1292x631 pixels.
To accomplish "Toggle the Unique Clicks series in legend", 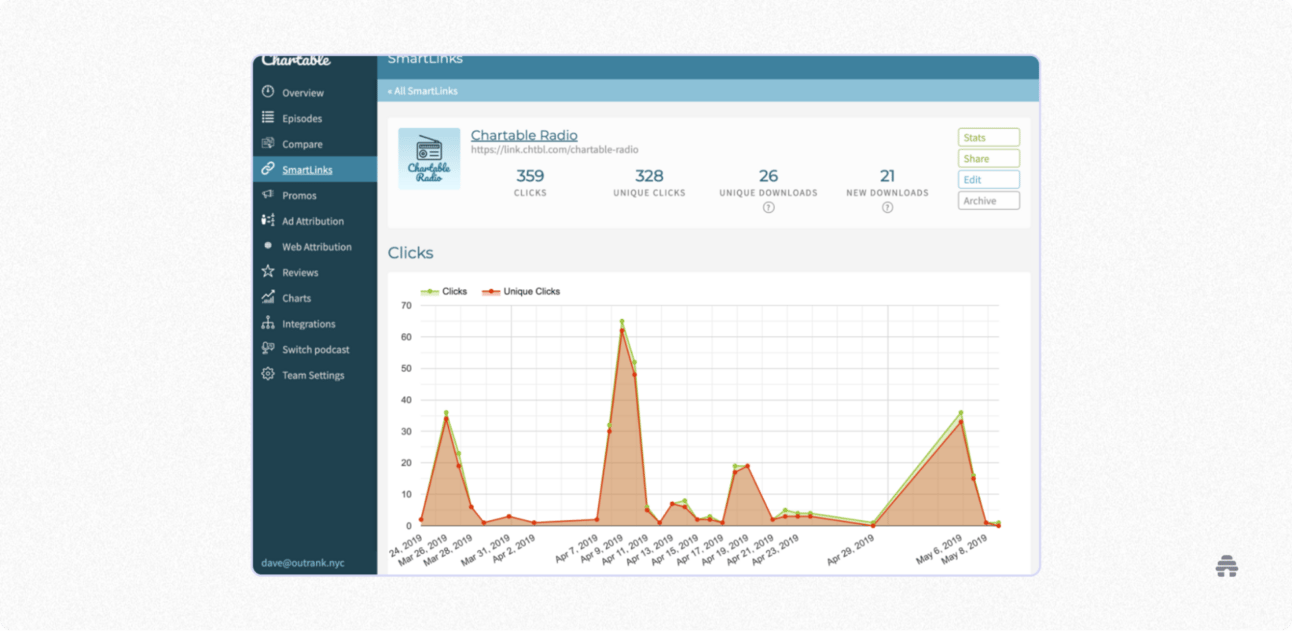I will click(x=520, y=292).
